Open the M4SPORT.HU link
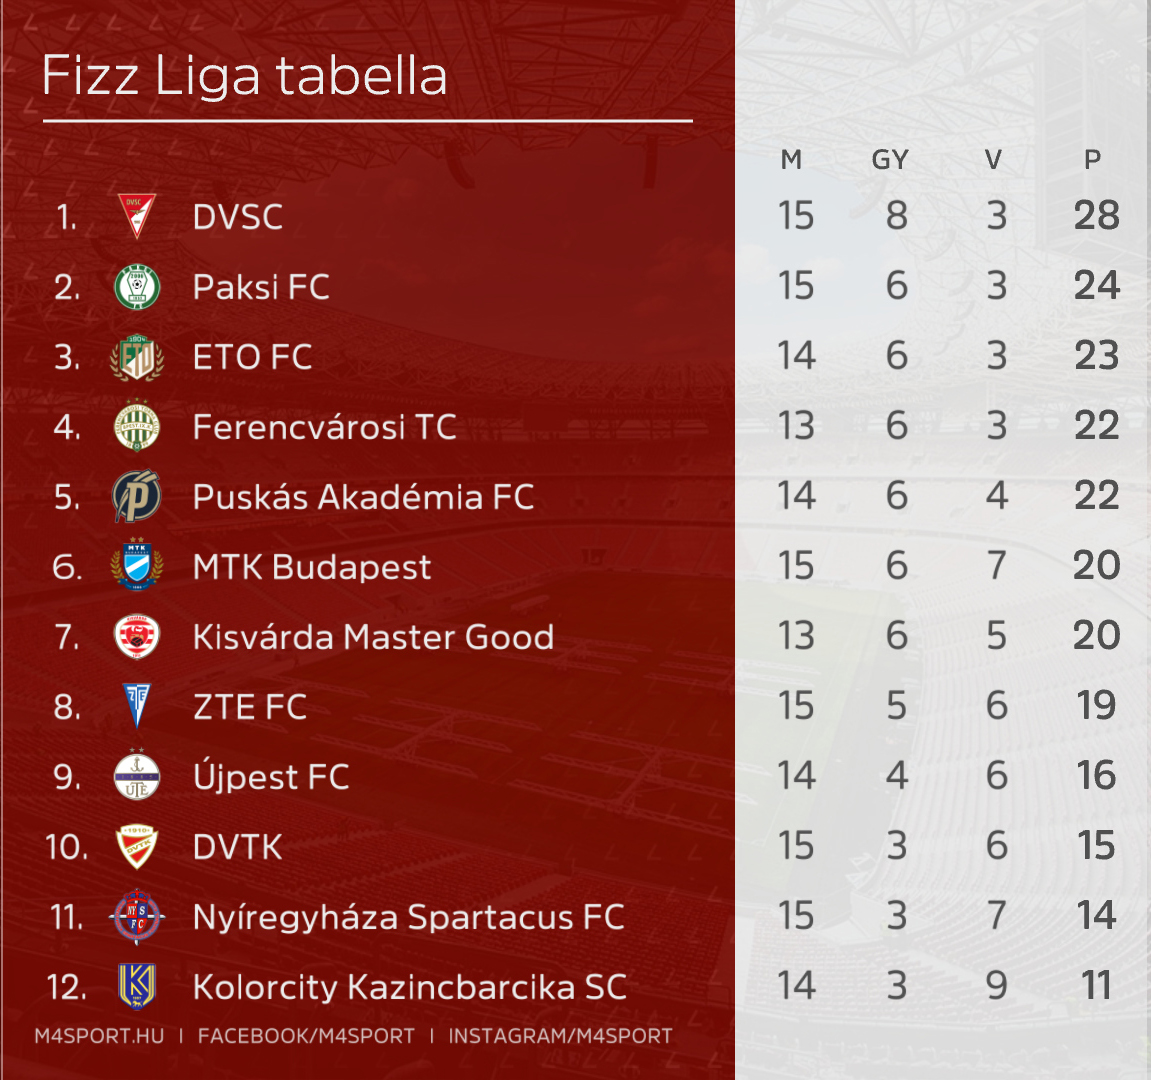The height and width of the screenshot is (1080, 1151). (99, 1036)
